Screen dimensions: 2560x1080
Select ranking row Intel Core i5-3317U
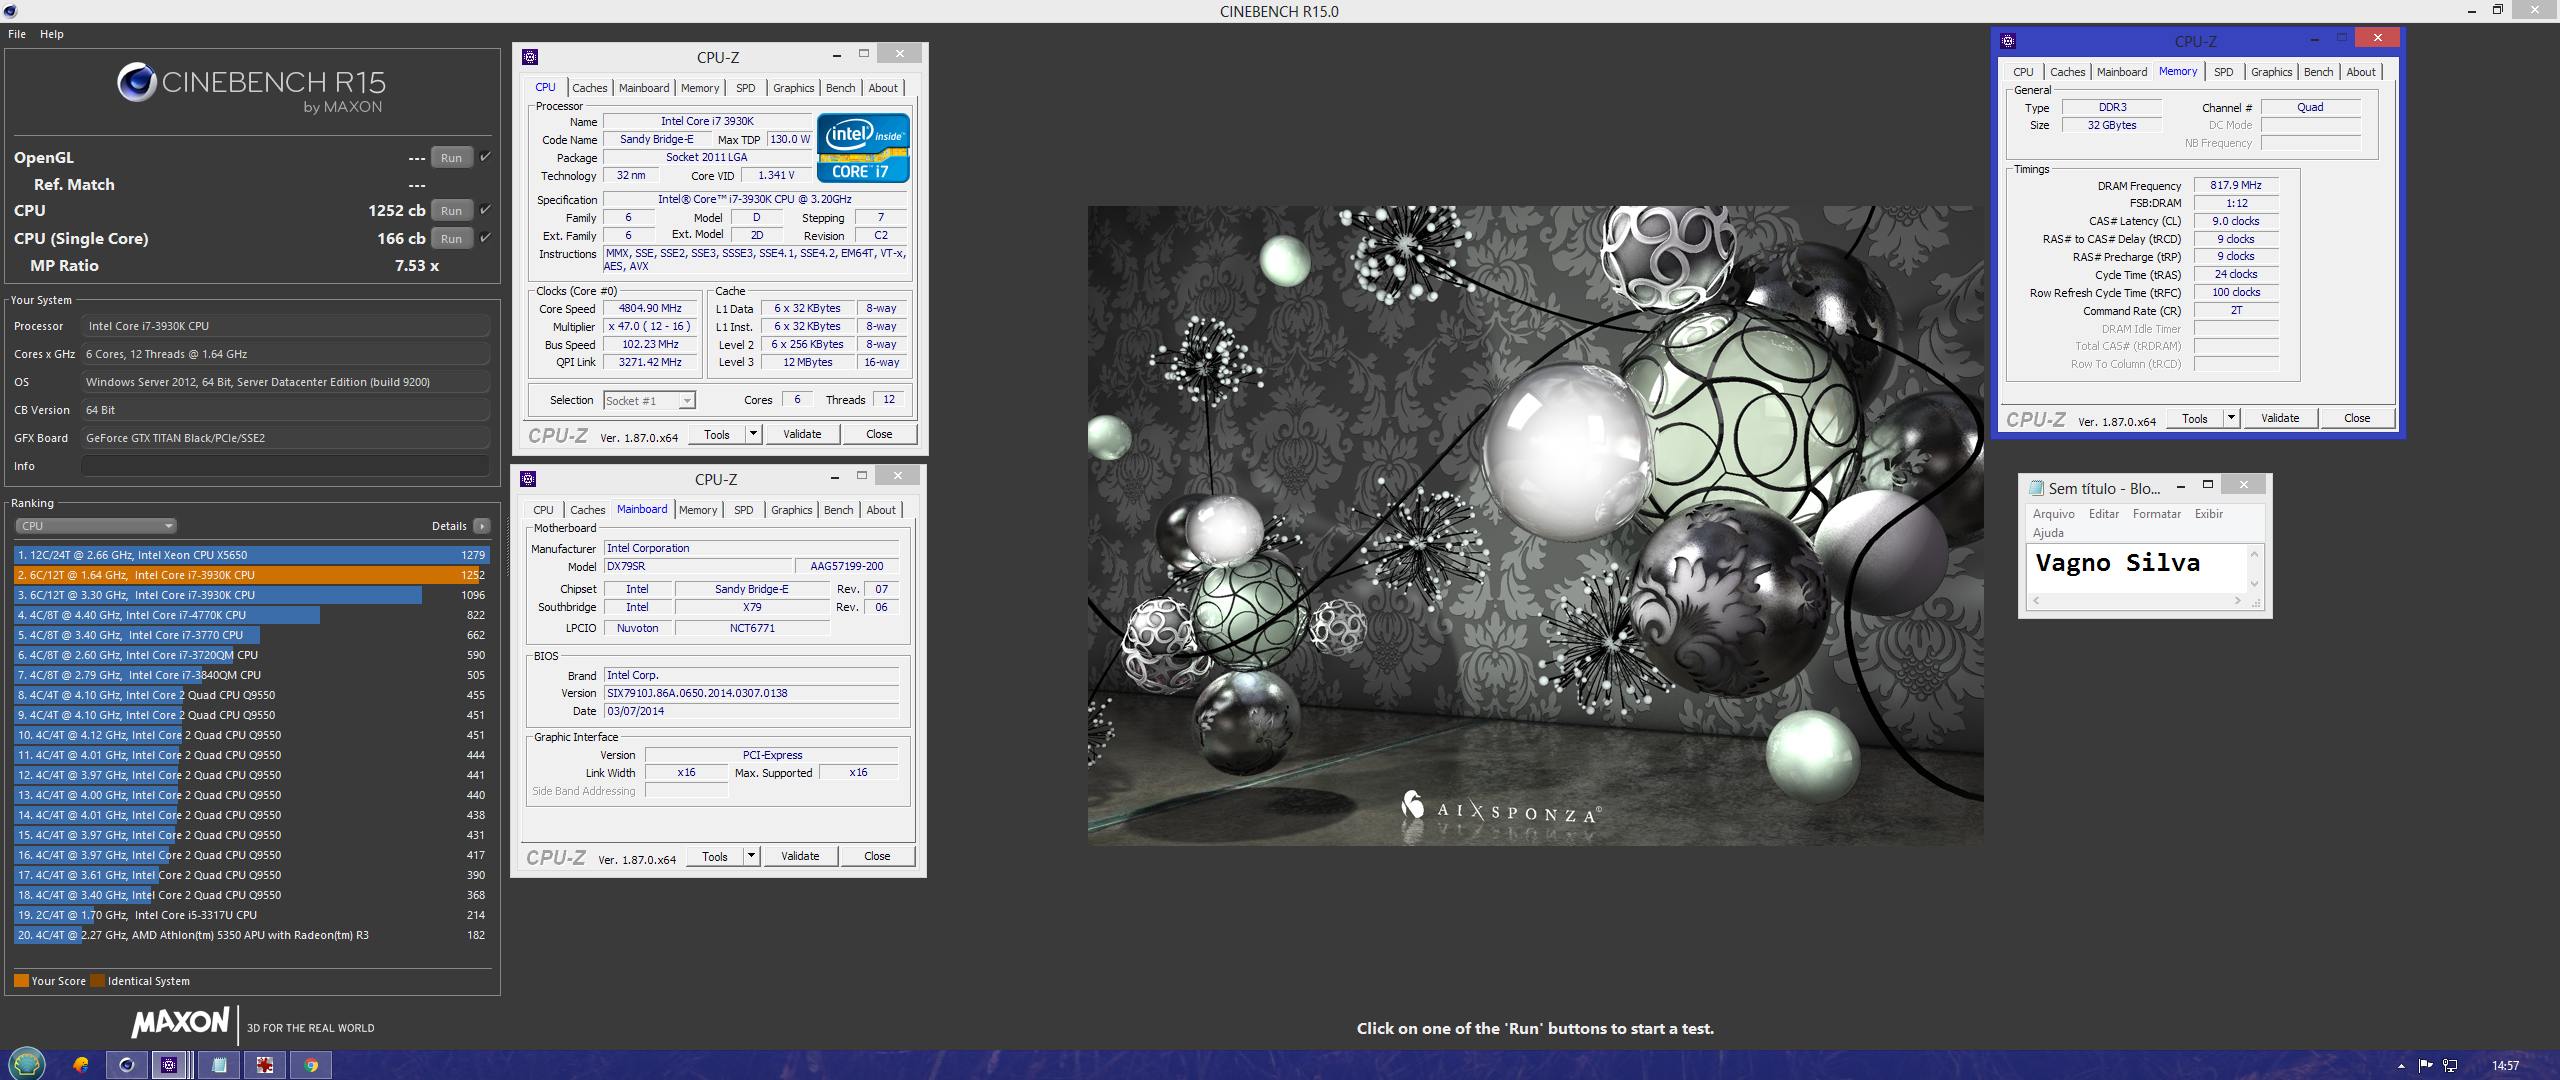click(x=251, y=915)
